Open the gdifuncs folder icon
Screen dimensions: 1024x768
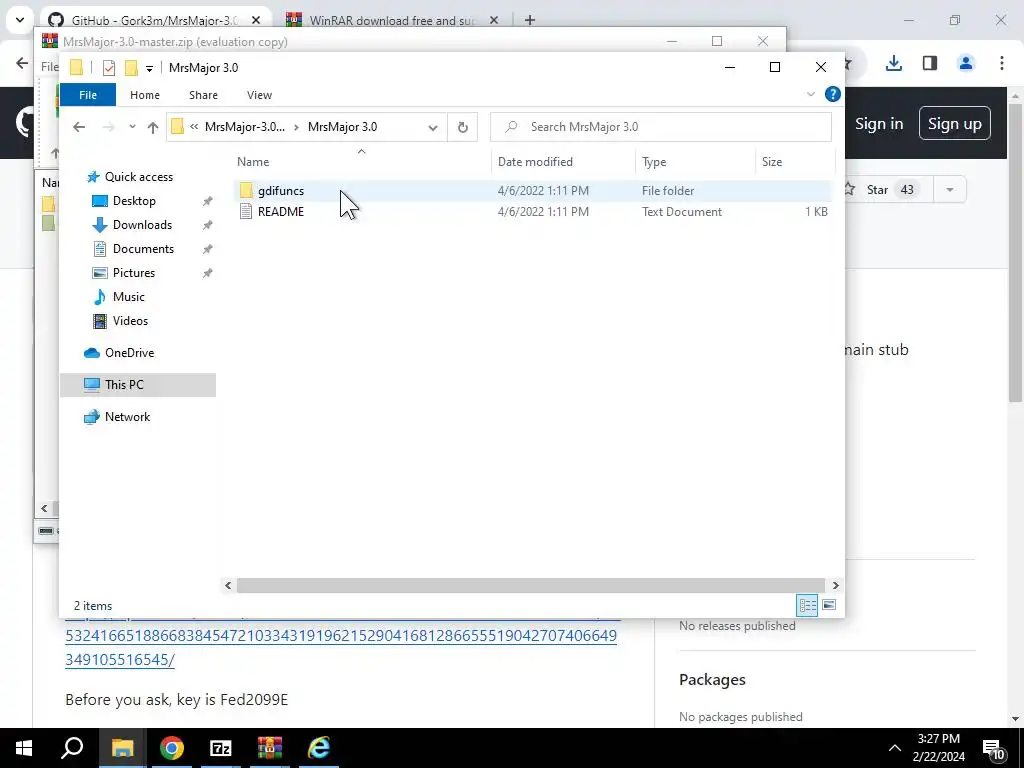click(246, 191)
